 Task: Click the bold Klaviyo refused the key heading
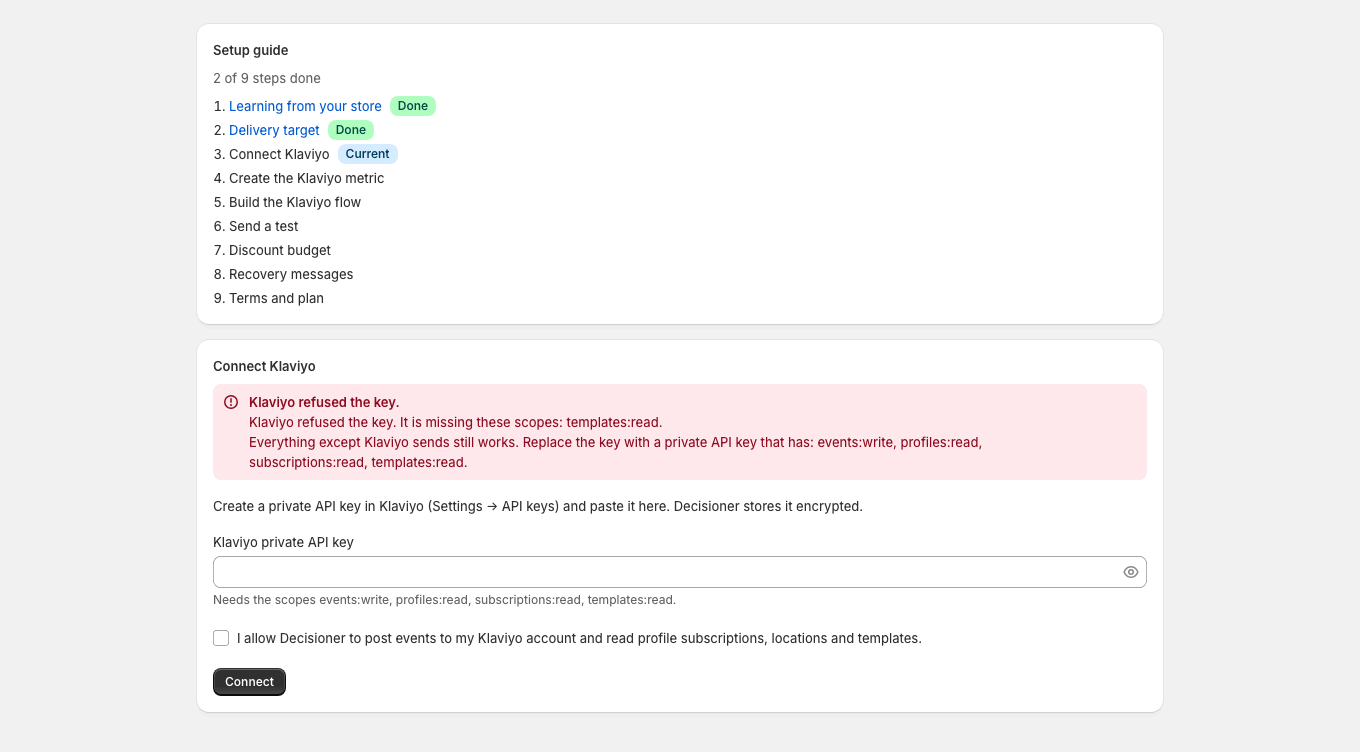point(324,402)
